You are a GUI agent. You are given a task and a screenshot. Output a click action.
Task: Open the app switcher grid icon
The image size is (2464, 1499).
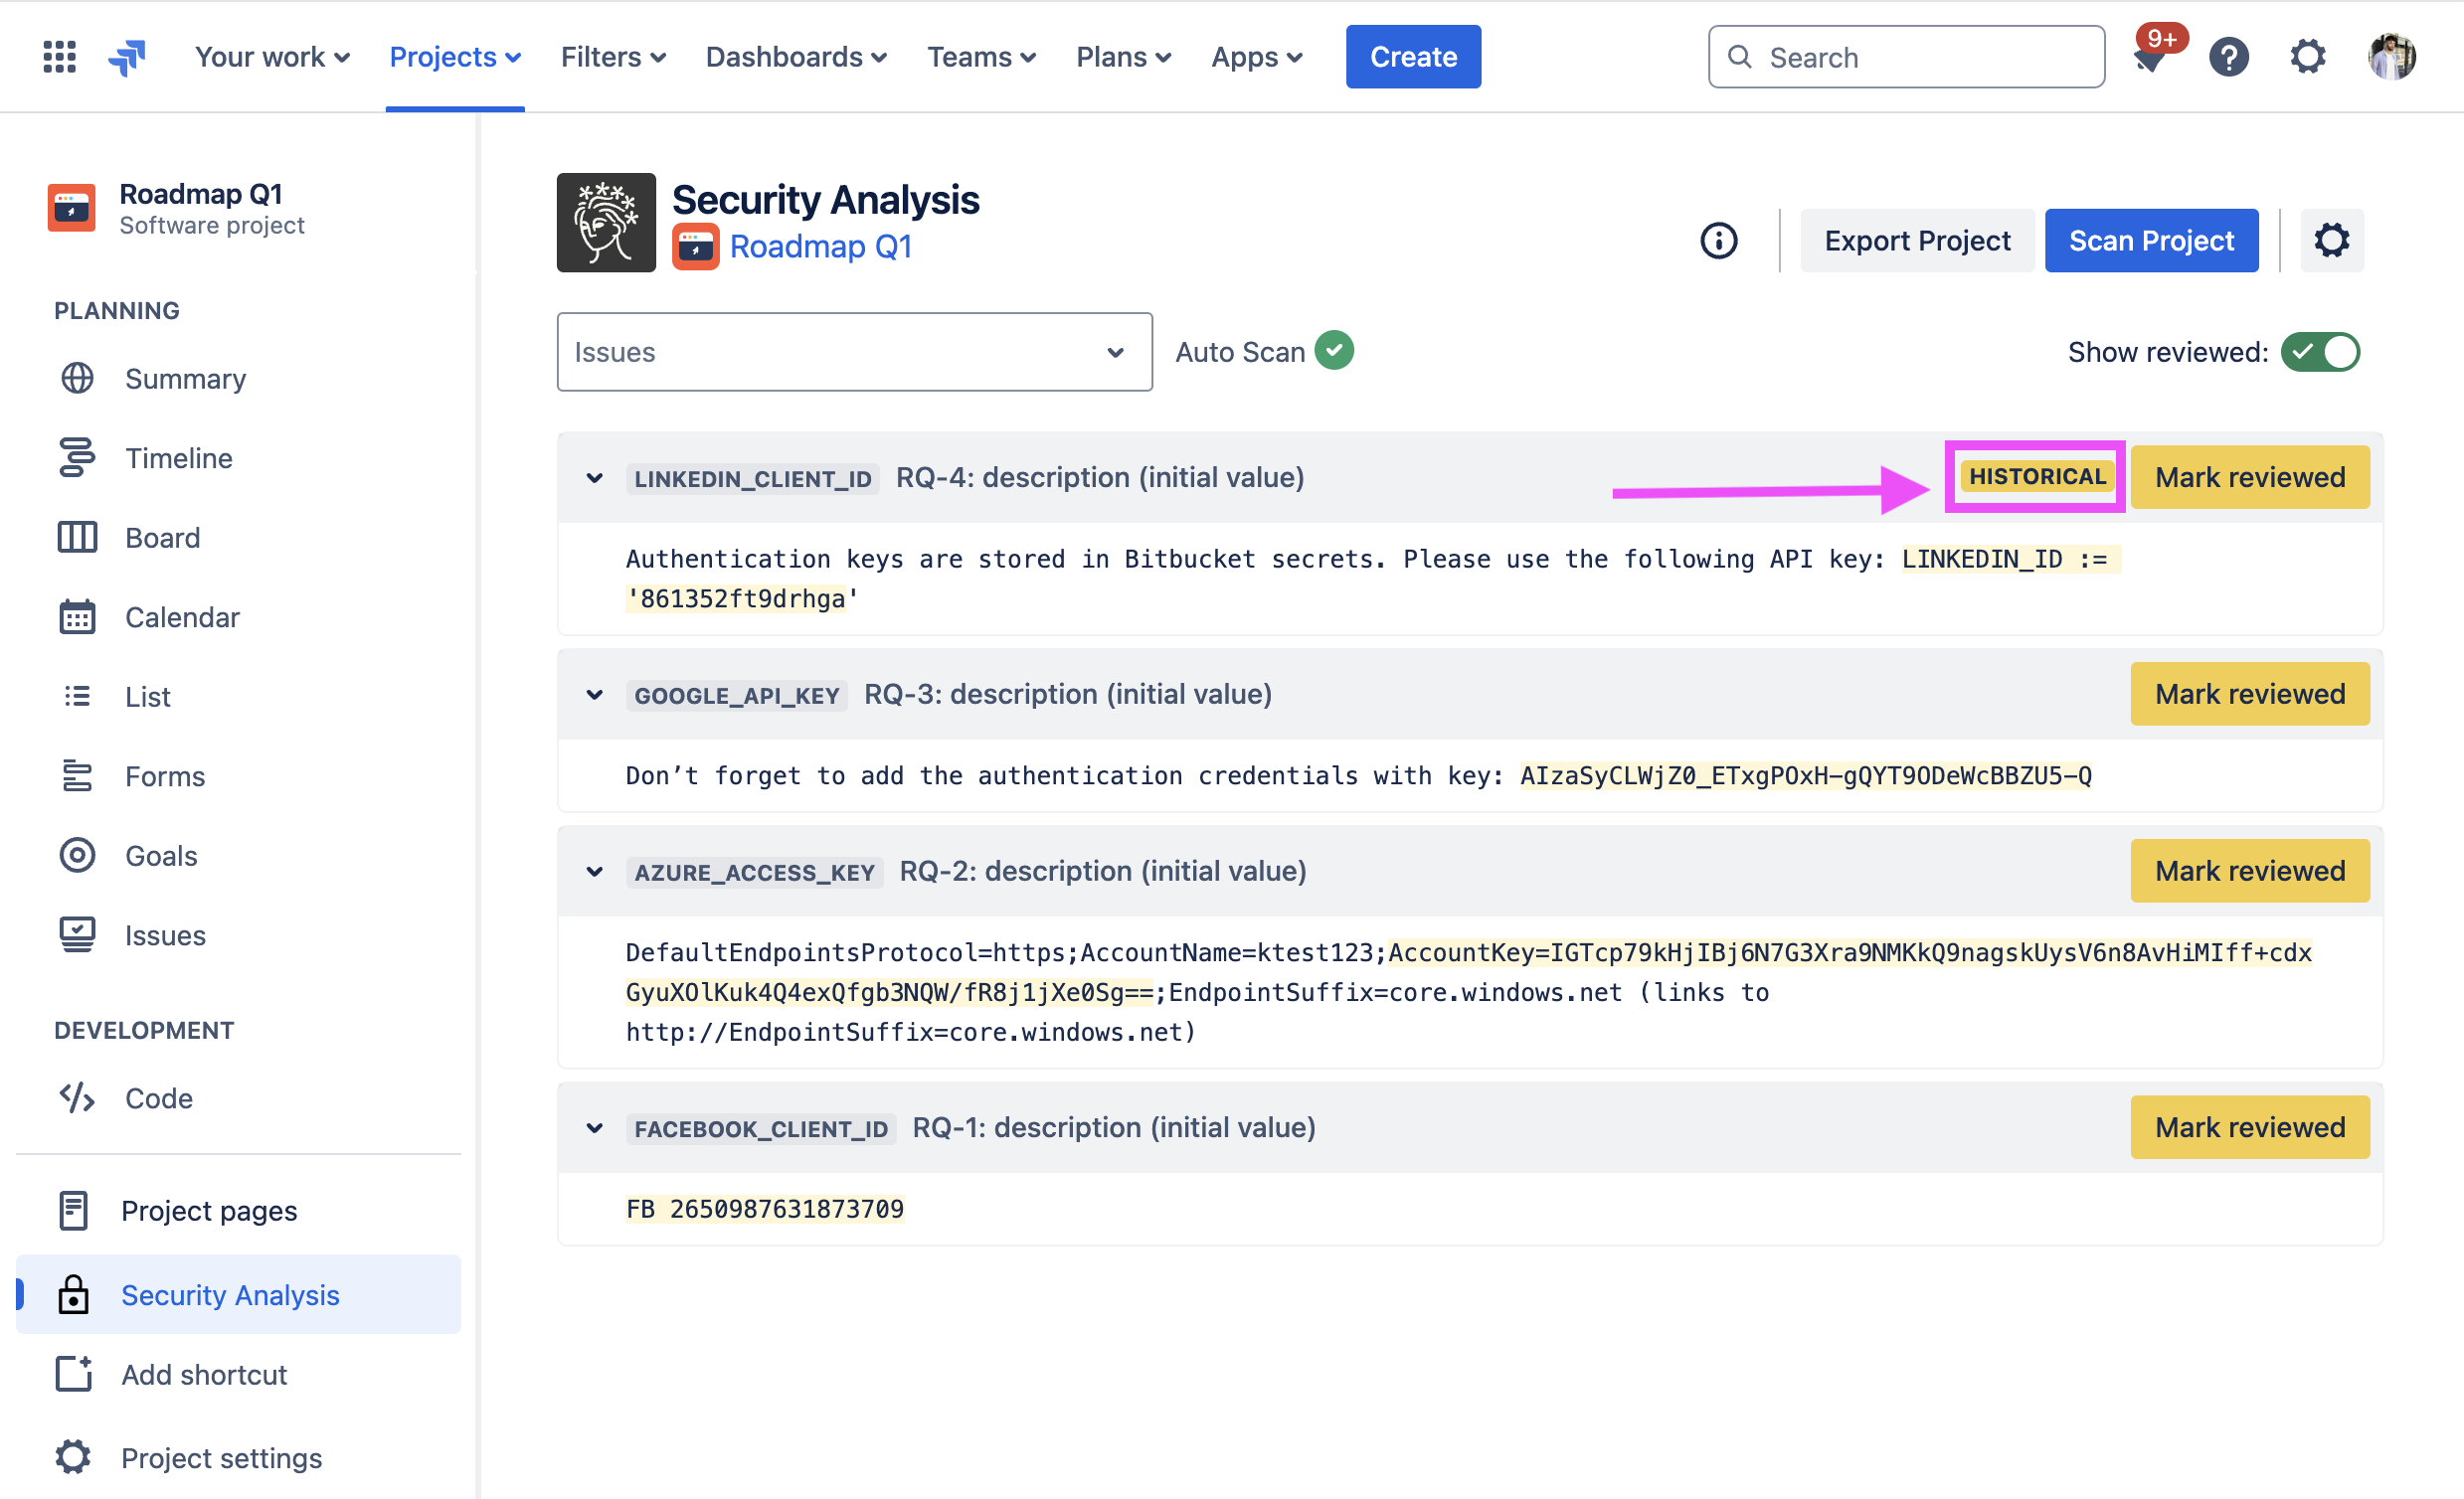click(x=59, y=57)
